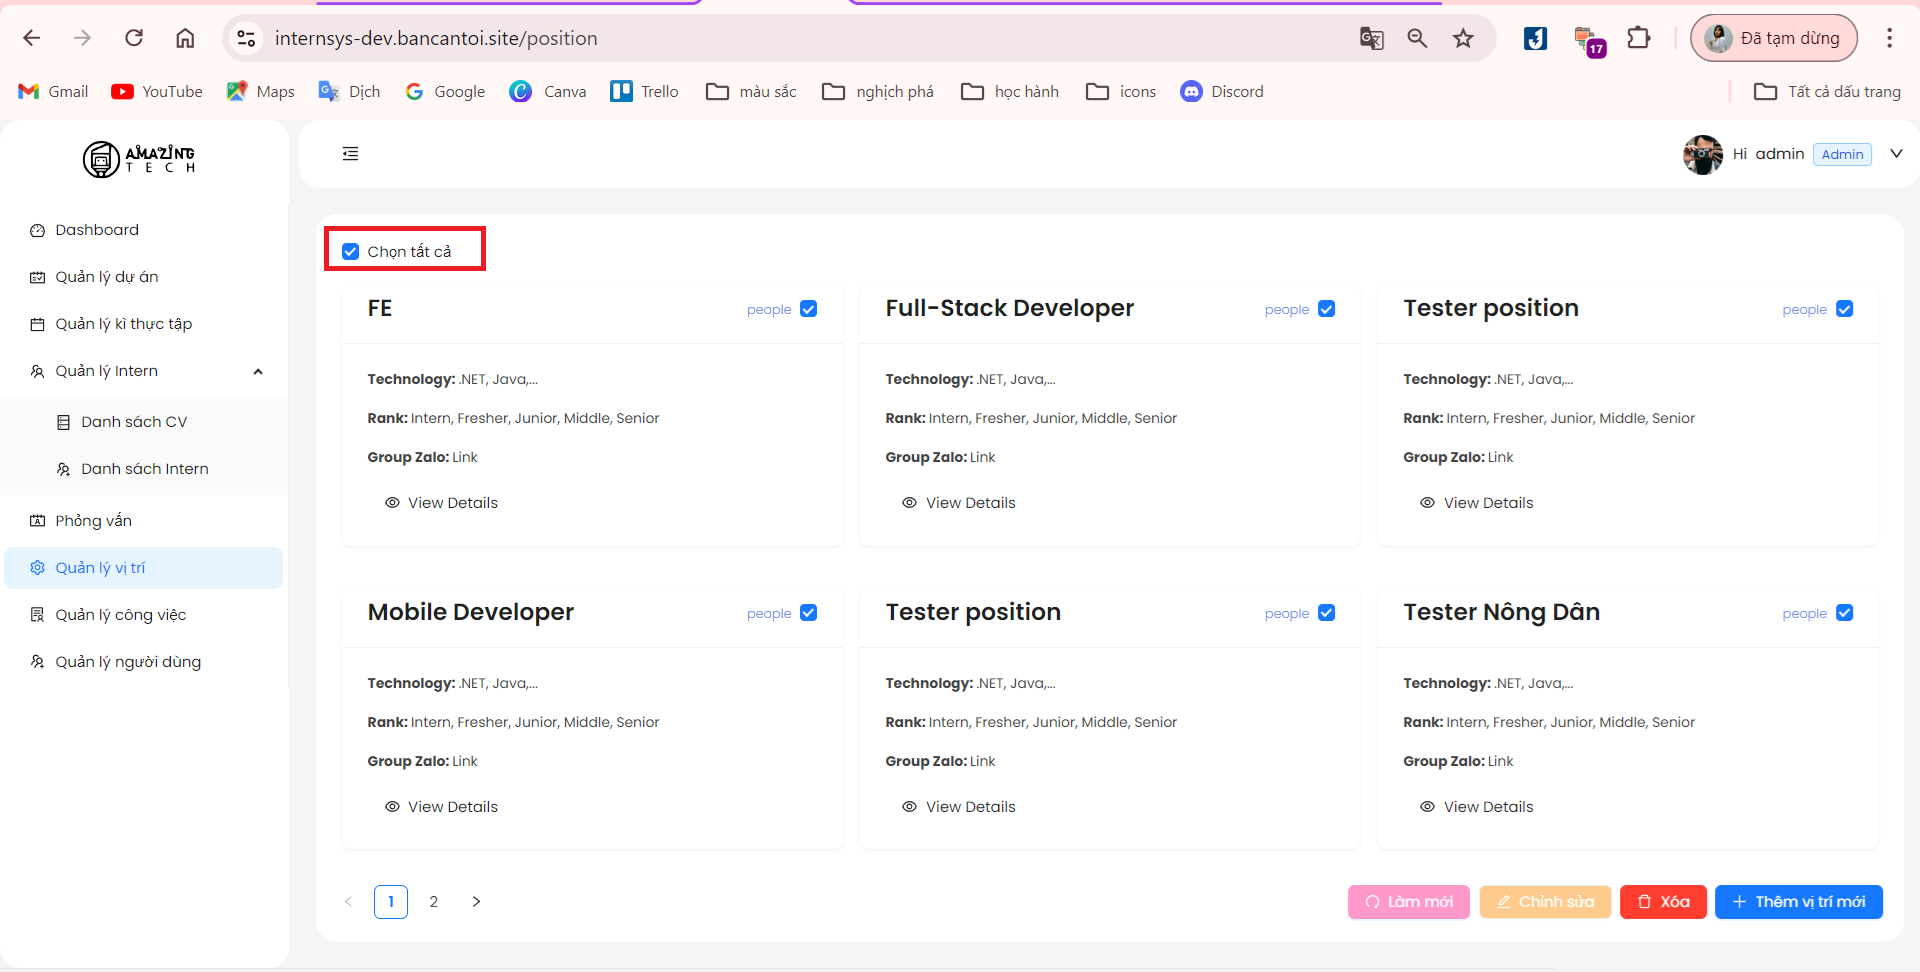Click the Google Translate icon in address bar
Image resolution: width=1920 pixels, height=972 pixels.
coord(1371,38)
